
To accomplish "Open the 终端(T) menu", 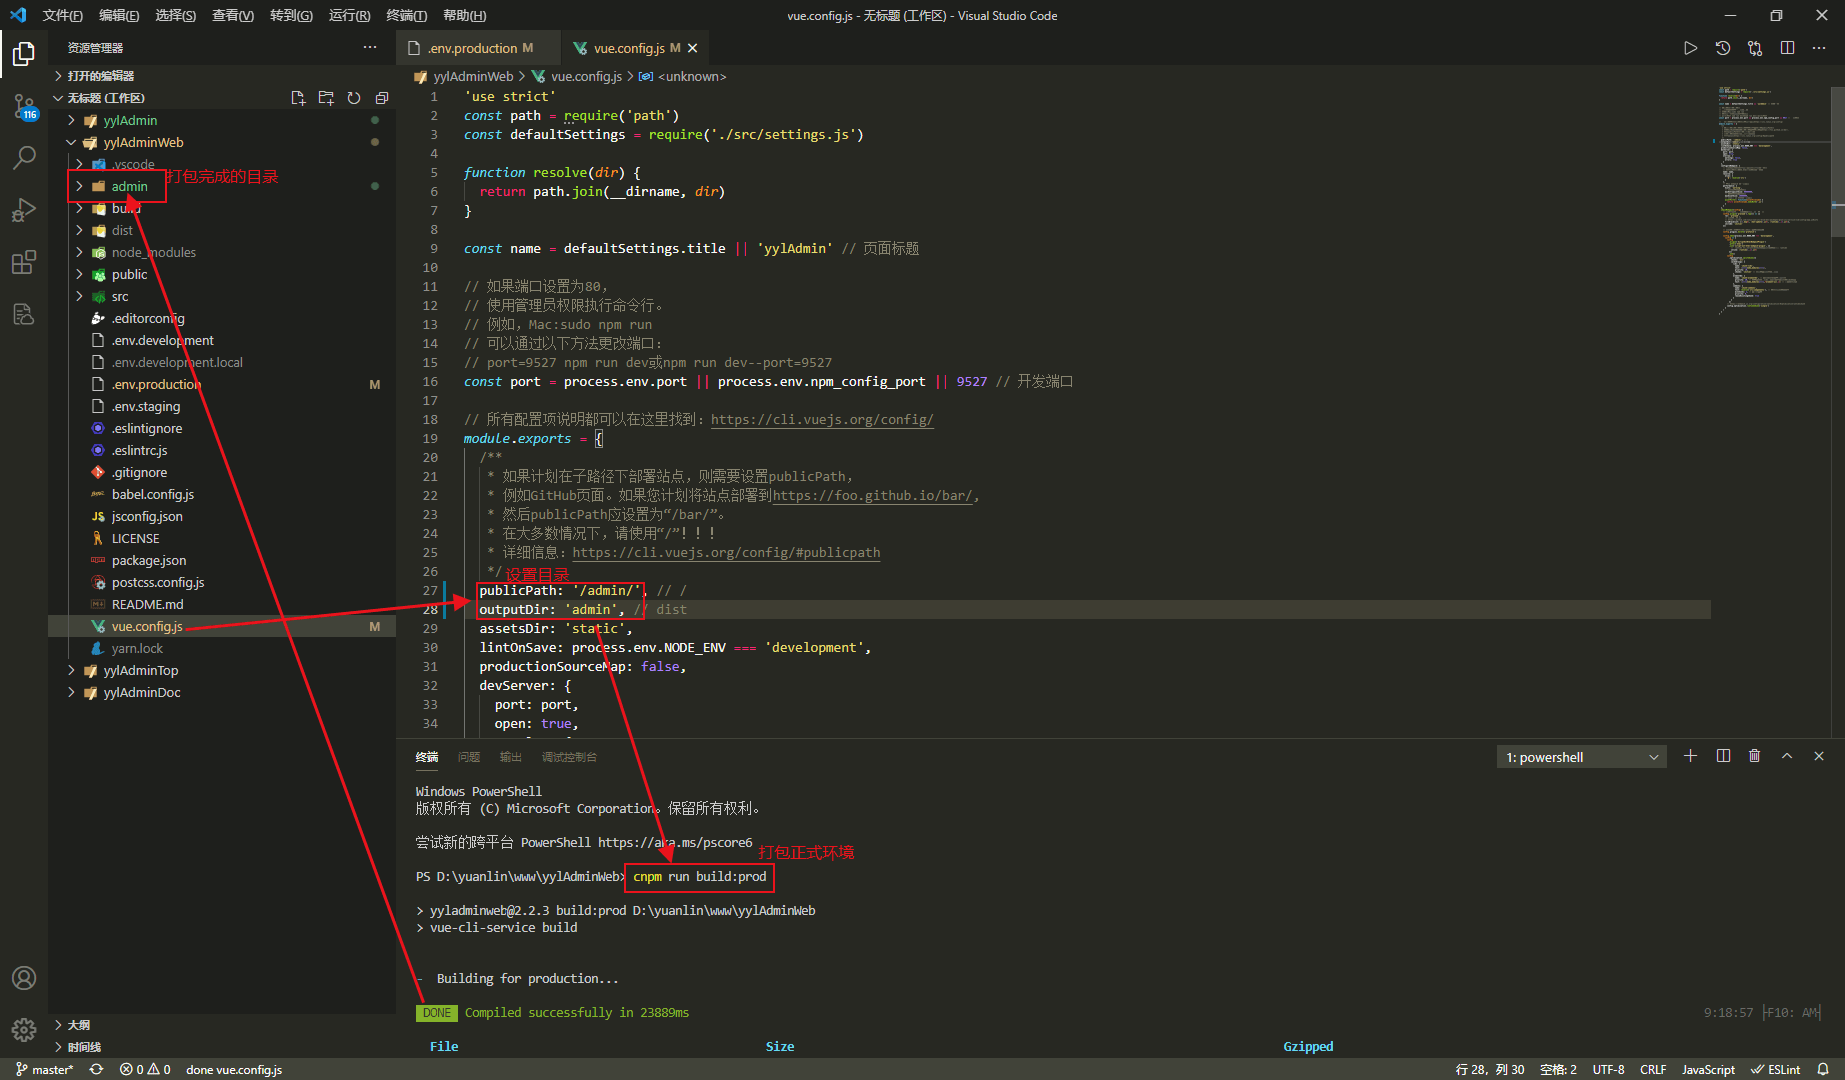I will (x=407, y=15).
